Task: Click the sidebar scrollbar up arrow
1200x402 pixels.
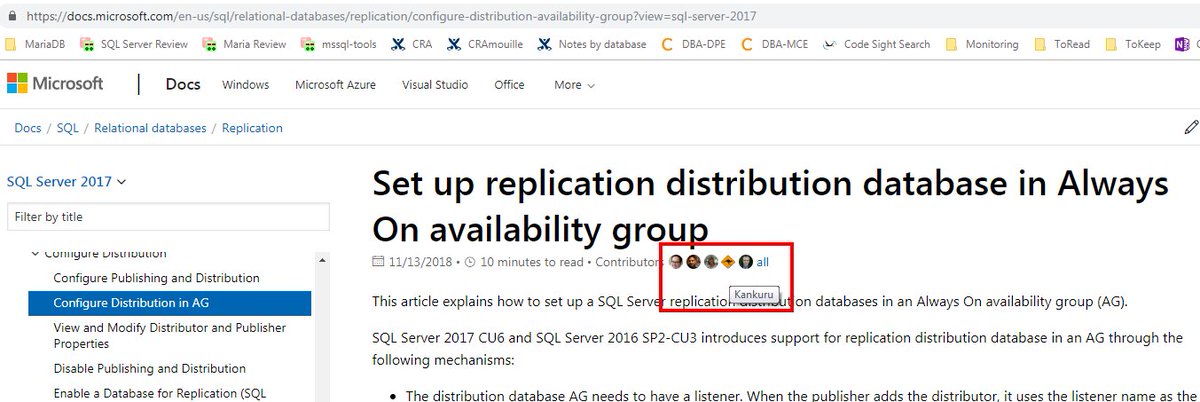Action: click(321, 260)
